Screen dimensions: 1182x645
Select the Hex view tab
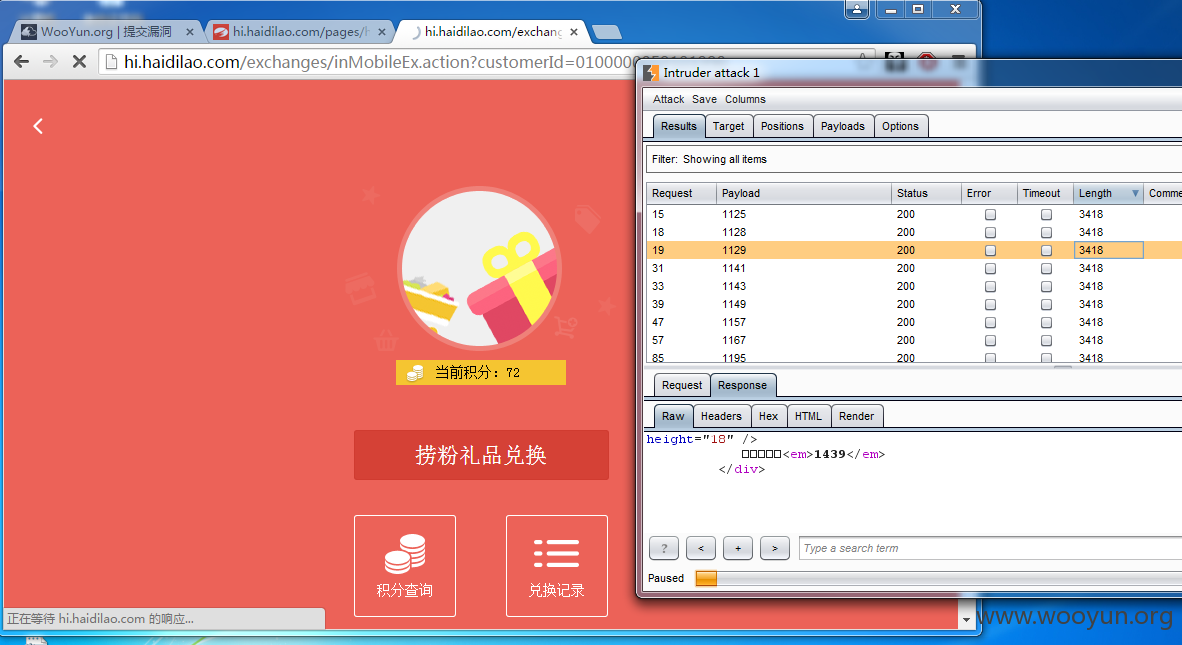click(768, 416)
